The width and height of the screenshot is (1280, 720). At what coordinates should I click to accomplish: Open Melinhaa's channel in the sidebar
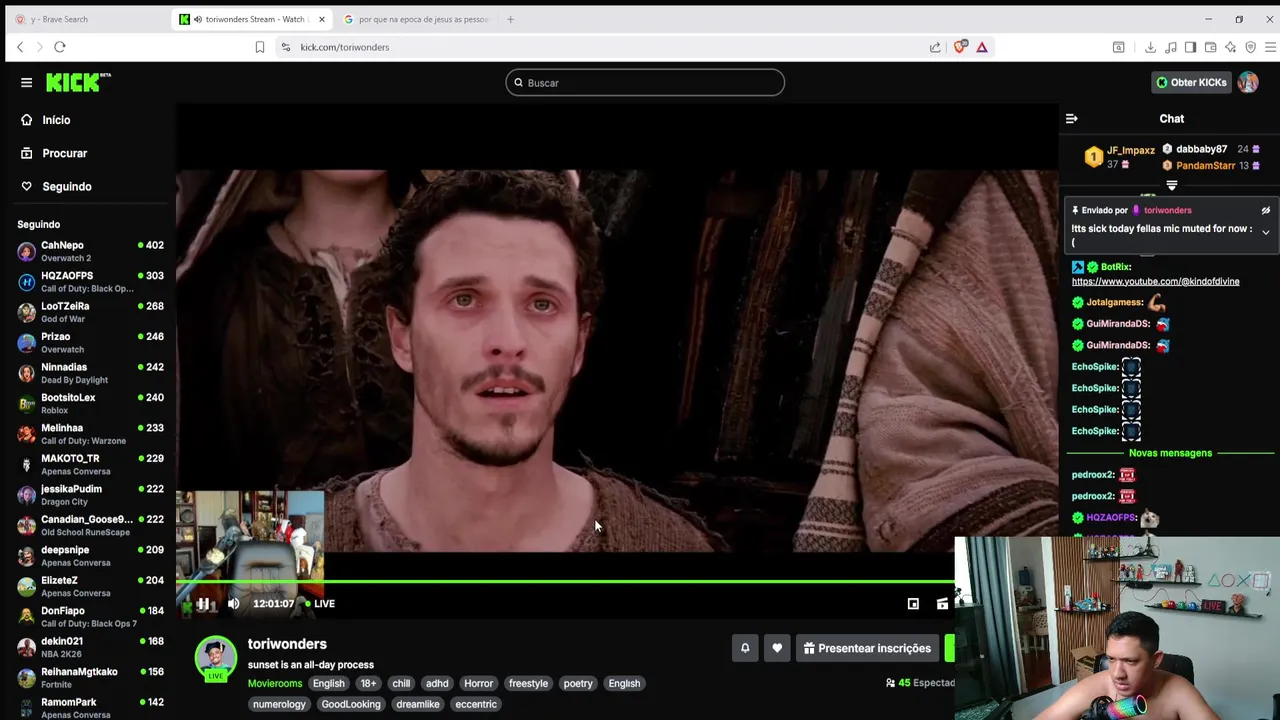click(x=90, y=434)
